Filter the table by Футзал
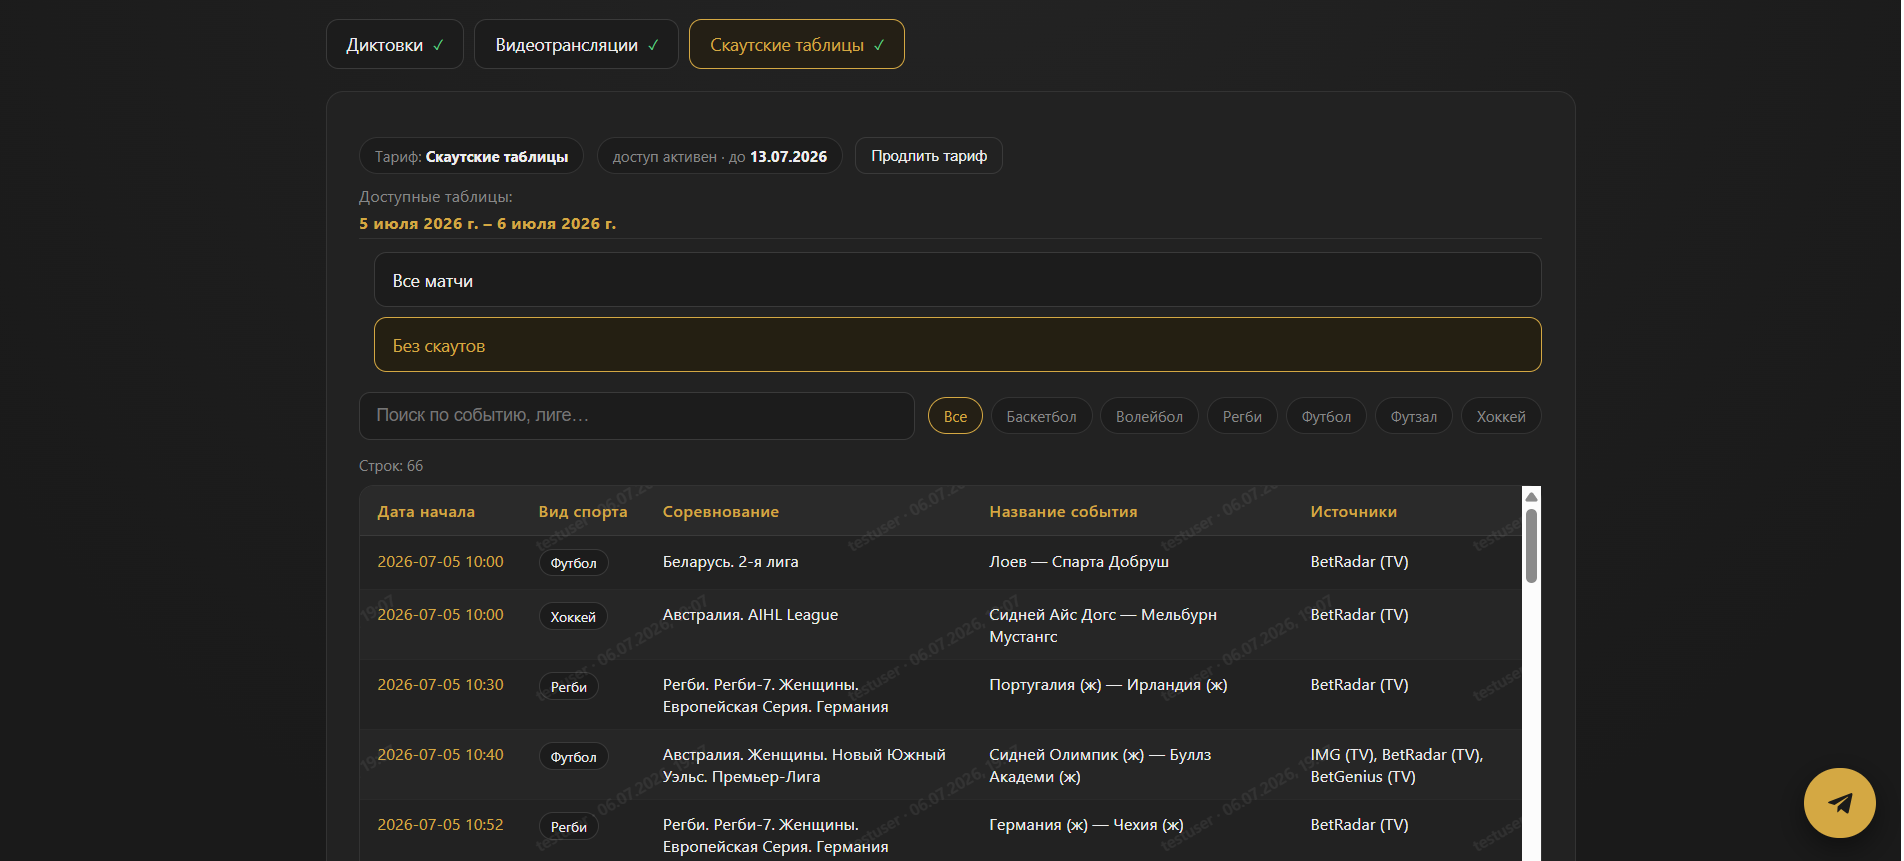The width and height of the screenshot is (1904, 861). [x=1414, y=416]
